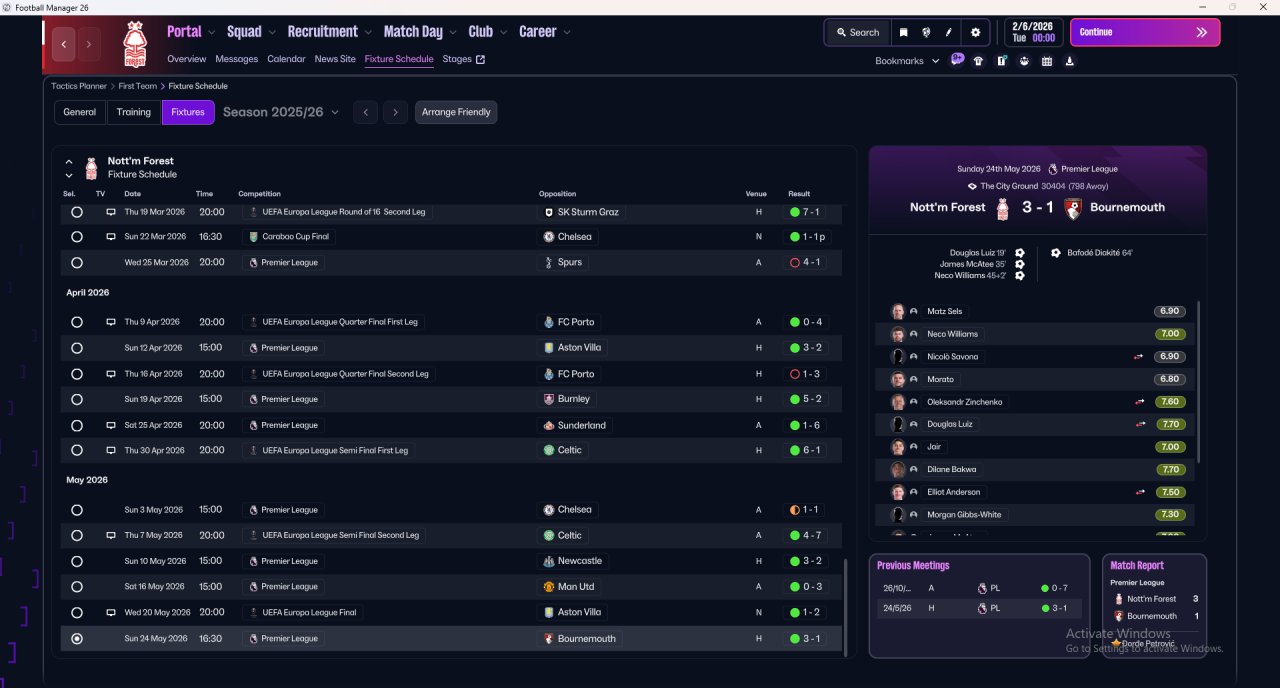This screenshot has width=1280, height=688.
Task: Click the Sunderland club badge
Action: click(549, 425)
